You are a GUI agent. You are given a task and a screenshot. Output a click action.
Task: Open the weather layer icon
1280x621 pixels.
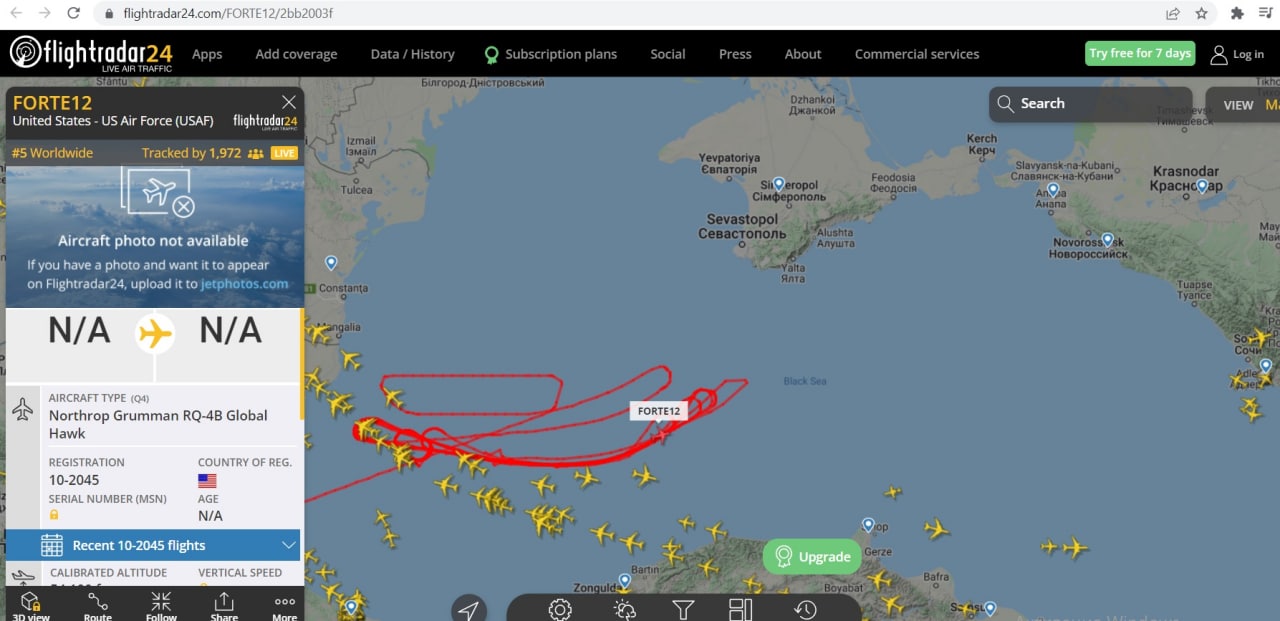(624, 609)
